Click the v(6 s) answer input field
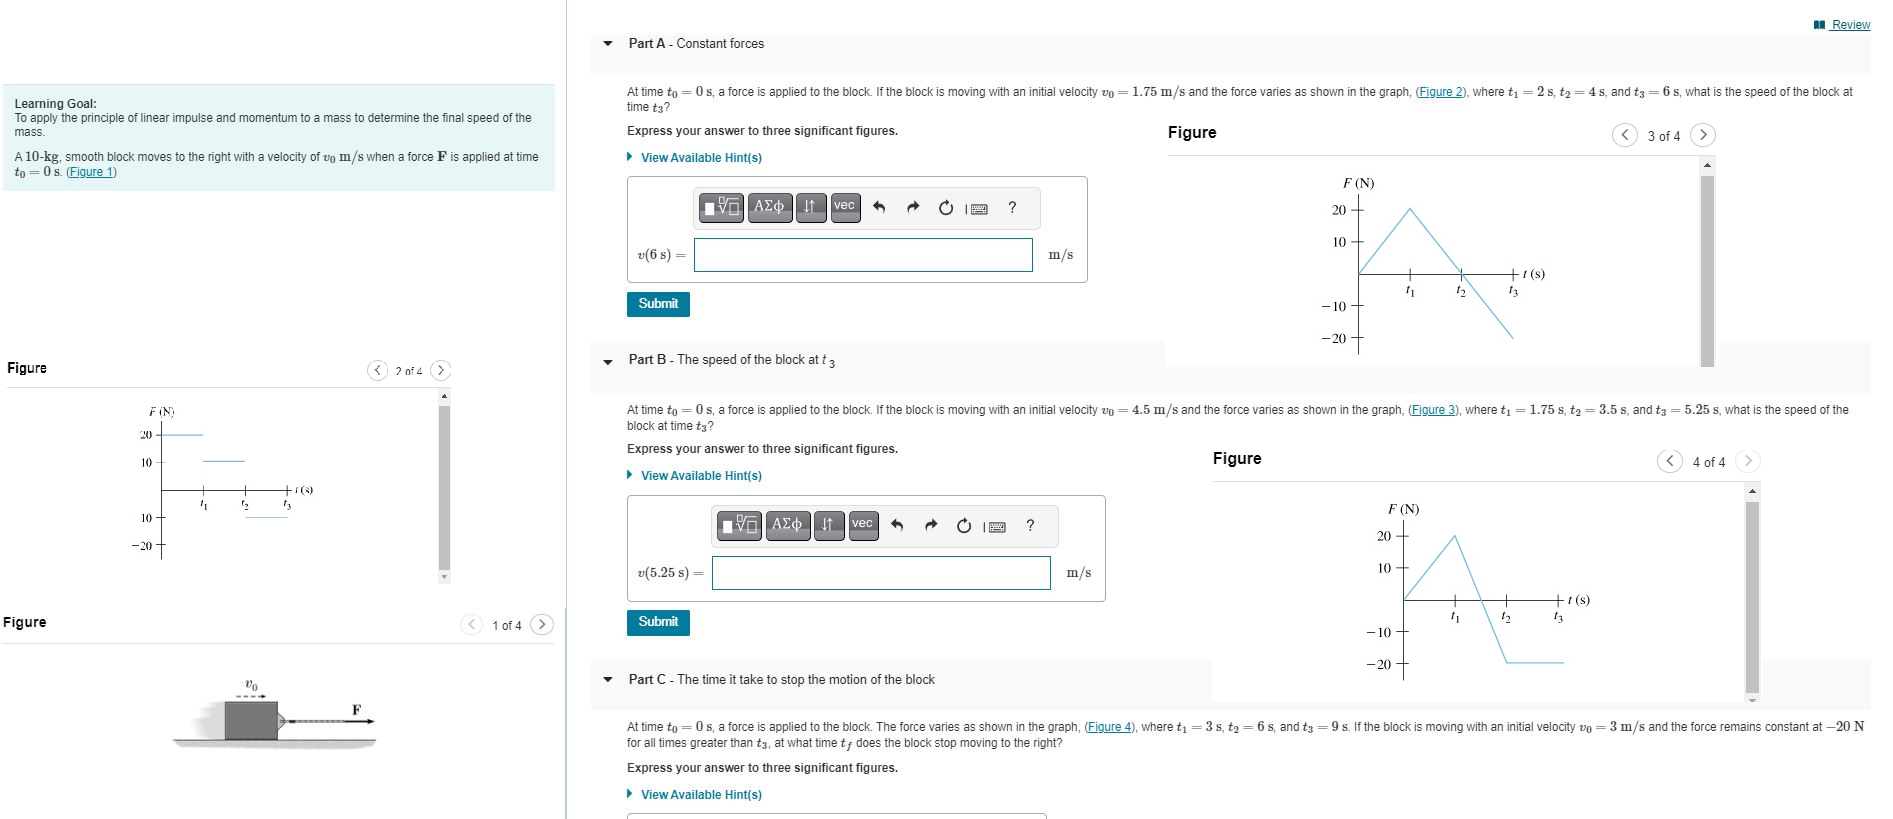This screenshot has width=1893, height=819. pos(863,255)
